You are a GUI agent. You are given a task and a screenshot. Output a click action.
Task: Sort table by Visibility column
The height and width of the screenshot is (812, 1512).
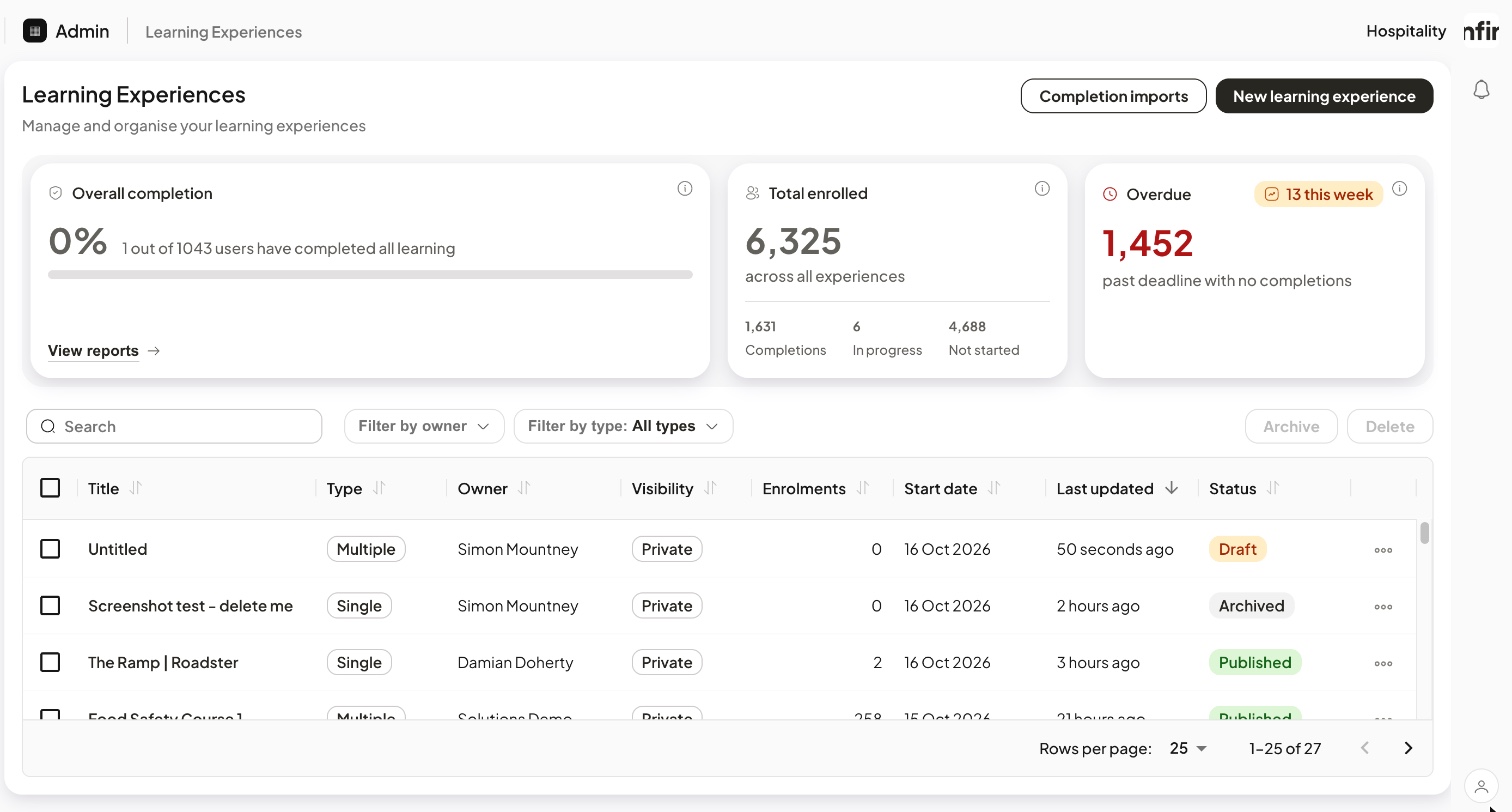point(710,488)
